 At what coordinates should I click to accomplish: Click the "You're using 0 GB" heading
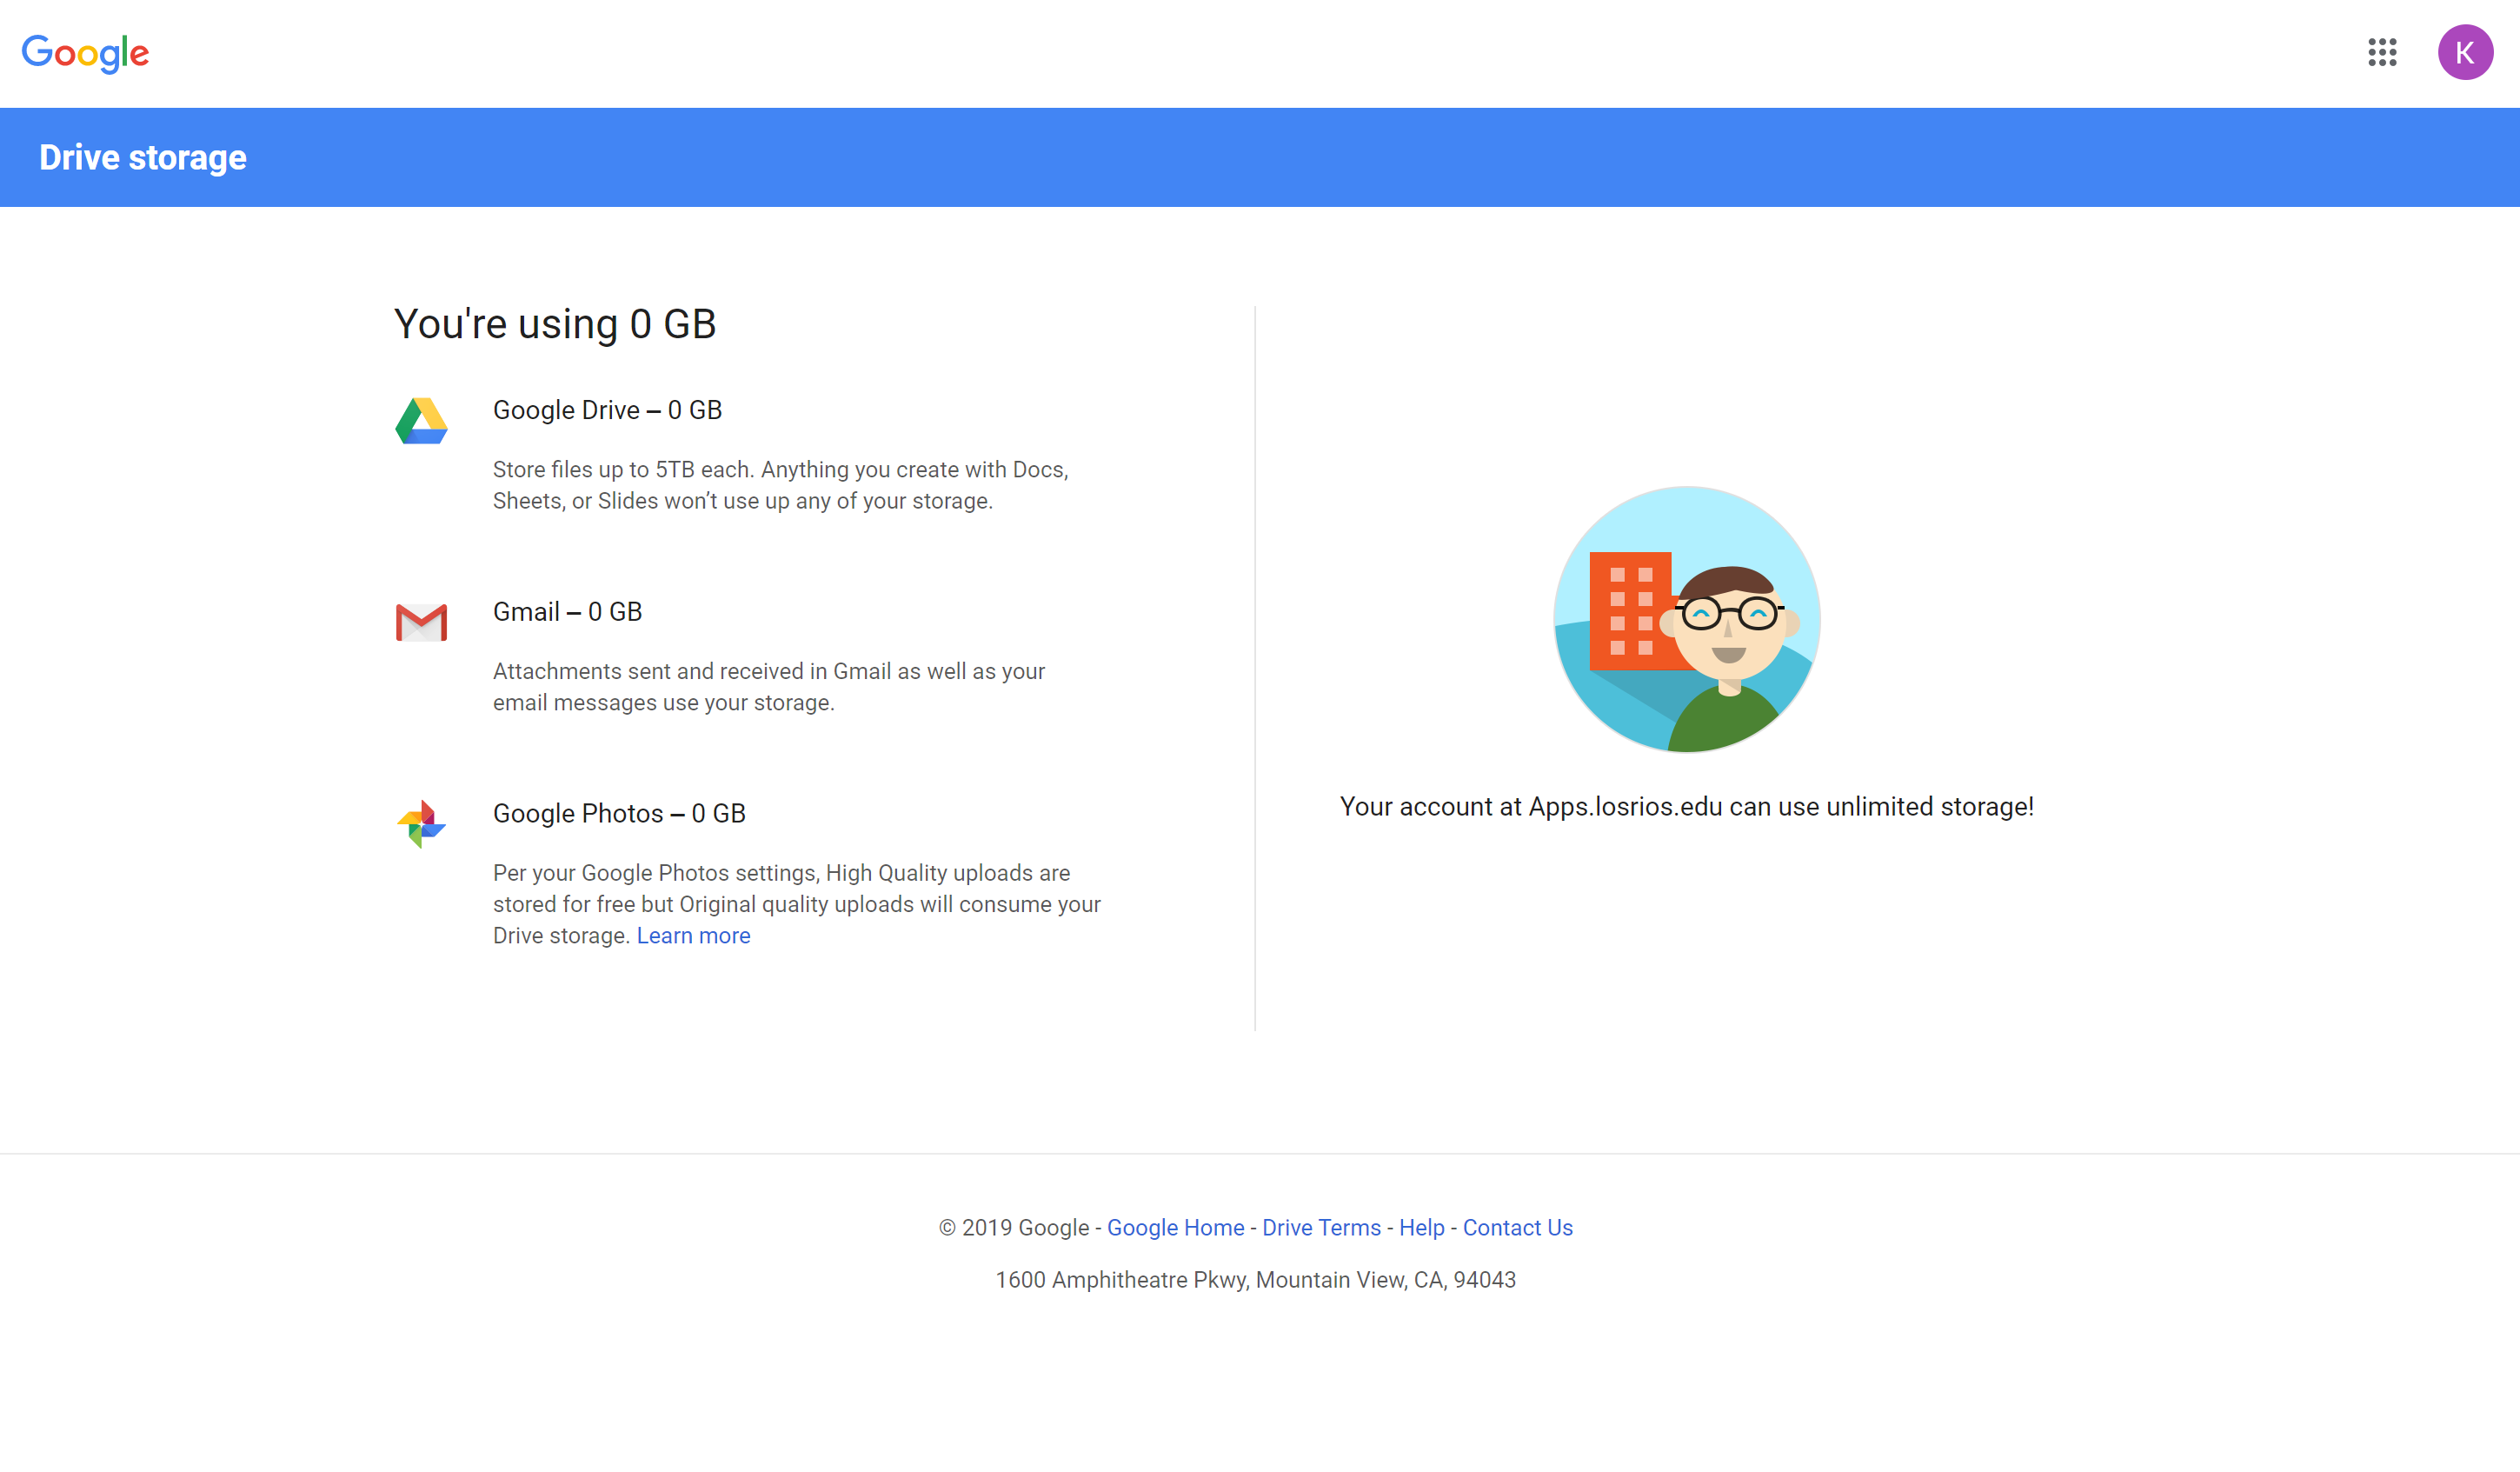pos(555,324)
